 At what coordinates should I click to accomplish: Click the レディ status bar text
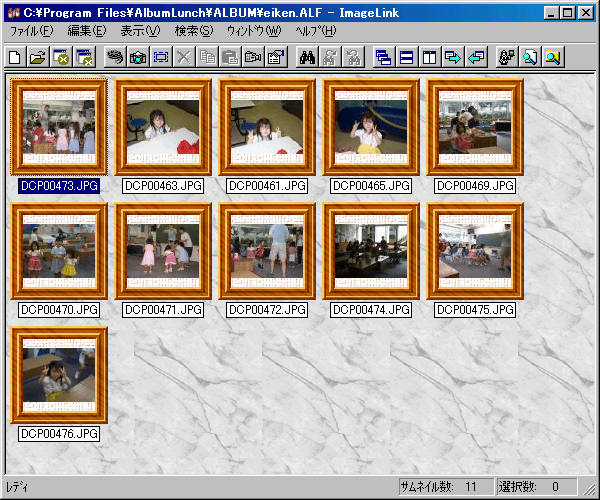tap(17, 487)
